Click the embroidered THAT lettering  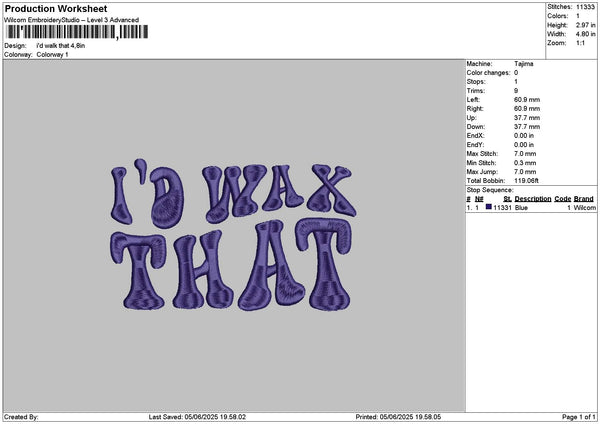coord(231,264)
